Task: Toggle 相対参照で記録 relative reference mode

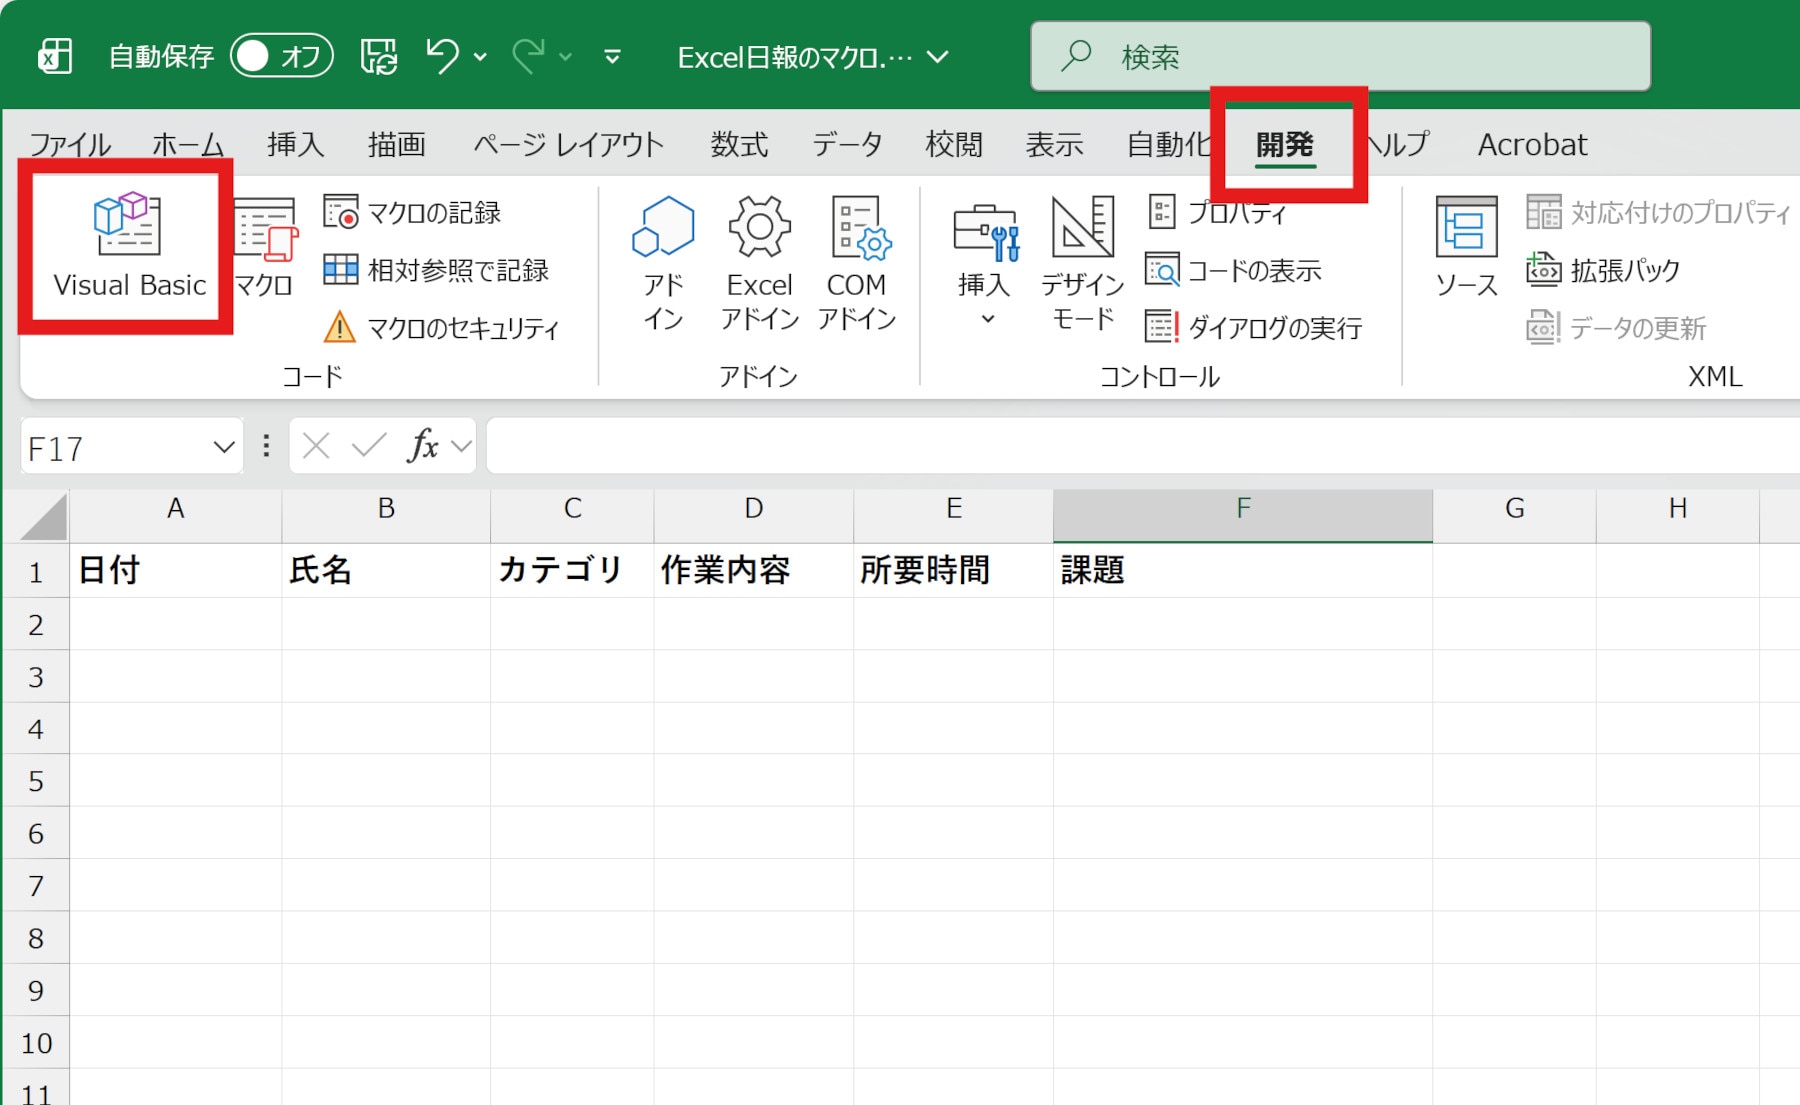Action: (437, 270)
